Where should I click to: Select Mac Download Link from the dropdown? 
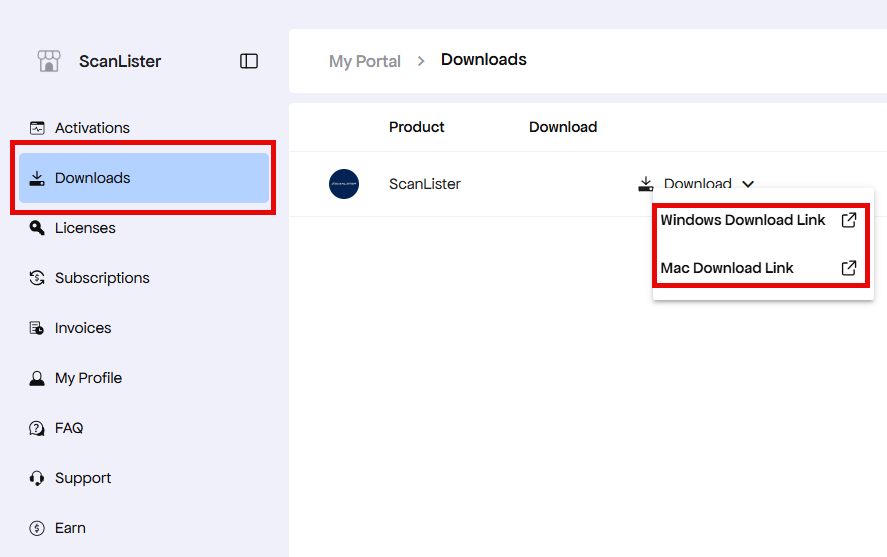tap(727, 268)
